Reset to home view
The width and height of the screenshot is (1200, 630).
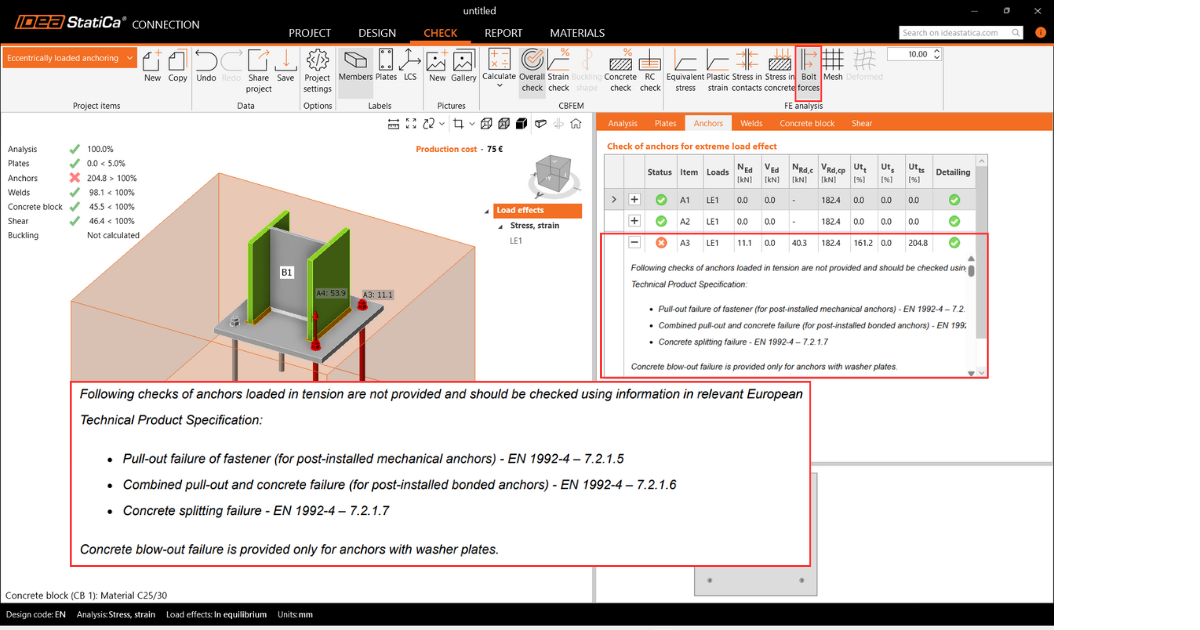point(576,124)
